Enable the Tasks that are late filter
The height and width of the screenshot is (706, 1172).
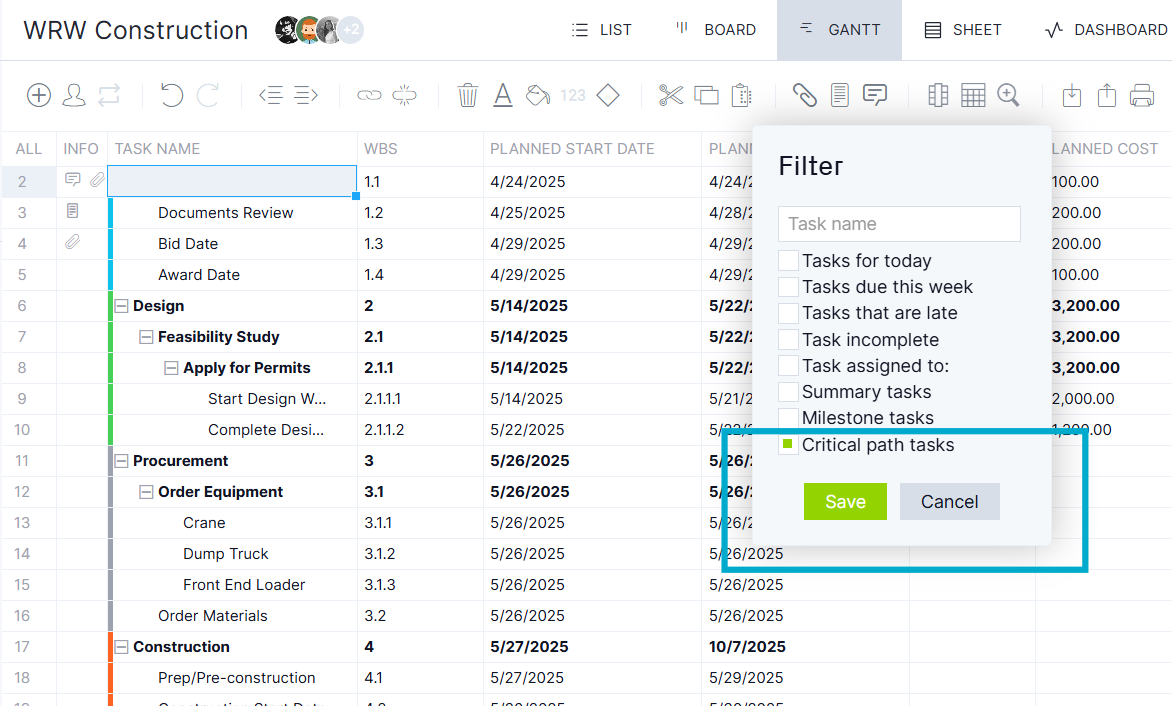point(788,312)
